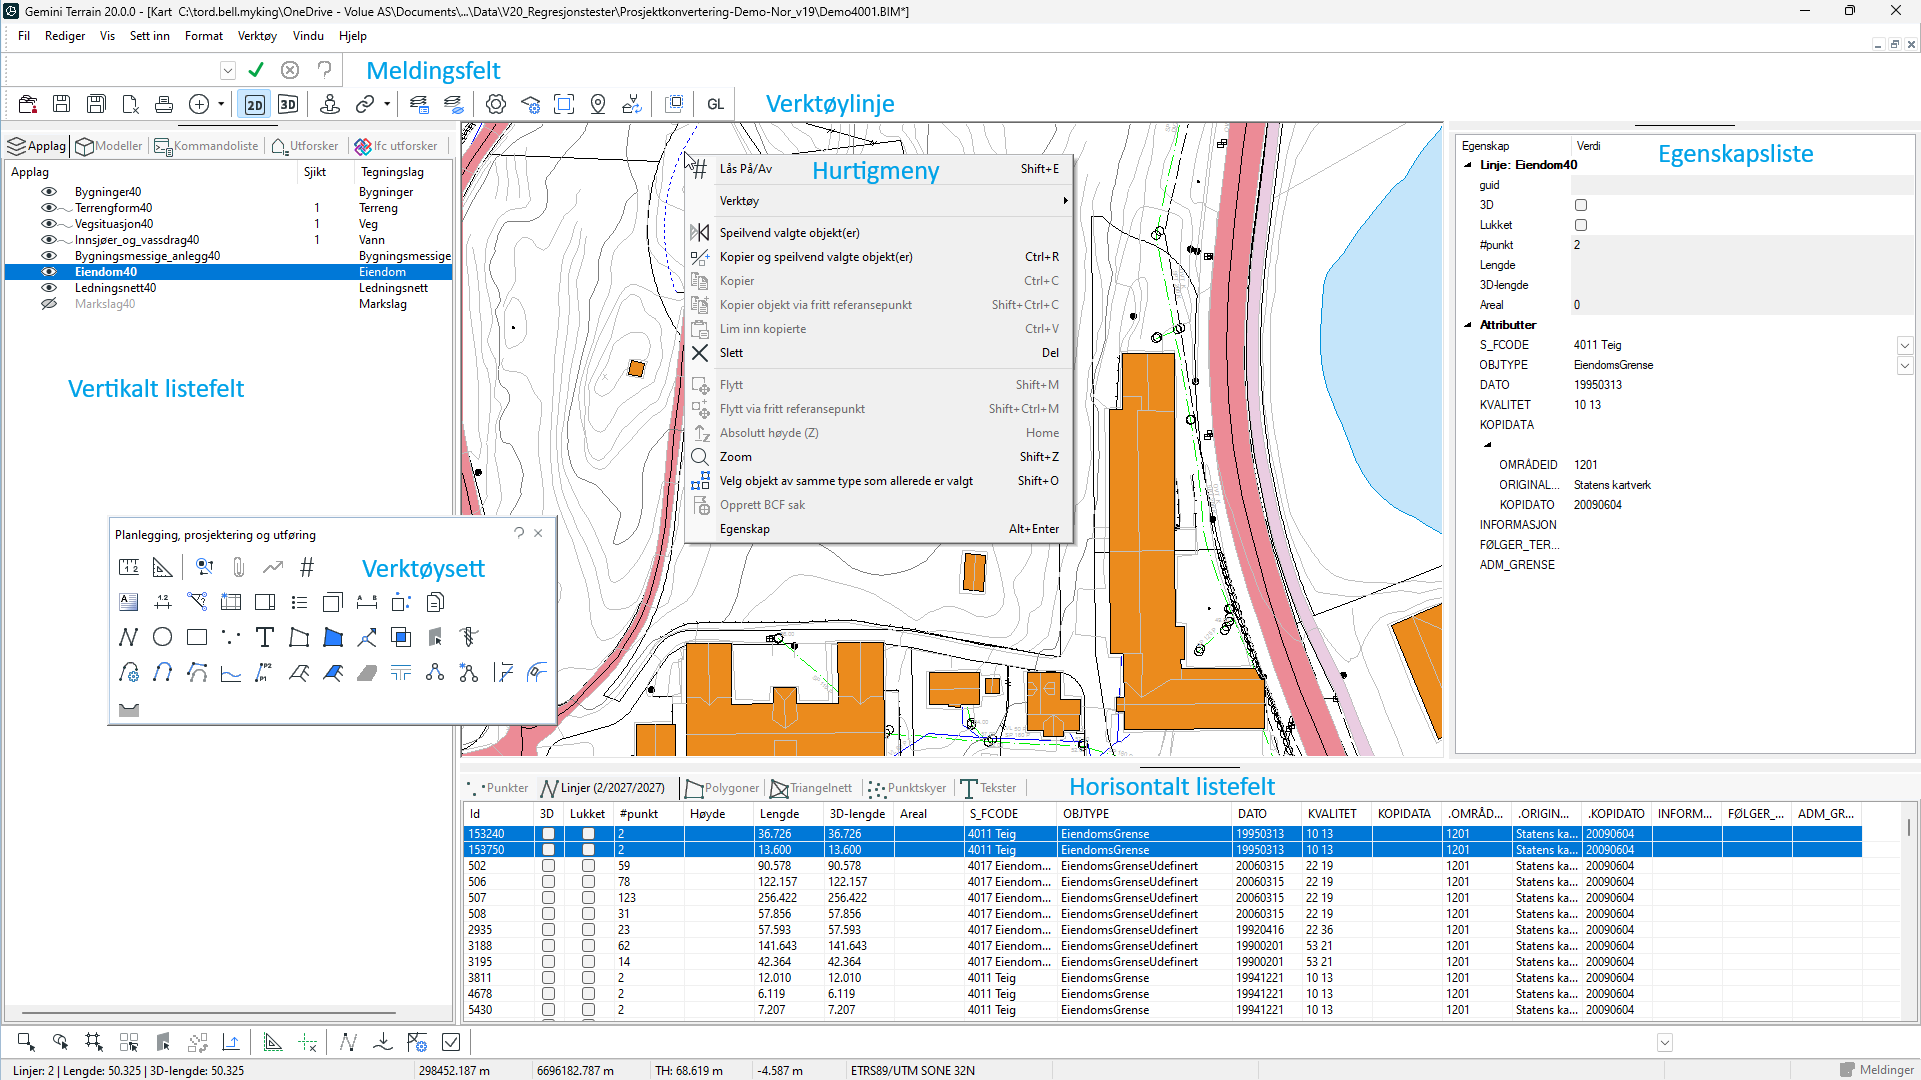This screenshot has width=1921, height=1080.
Task: Switch to 3D view mode
Action: click(x=288, y=104)
